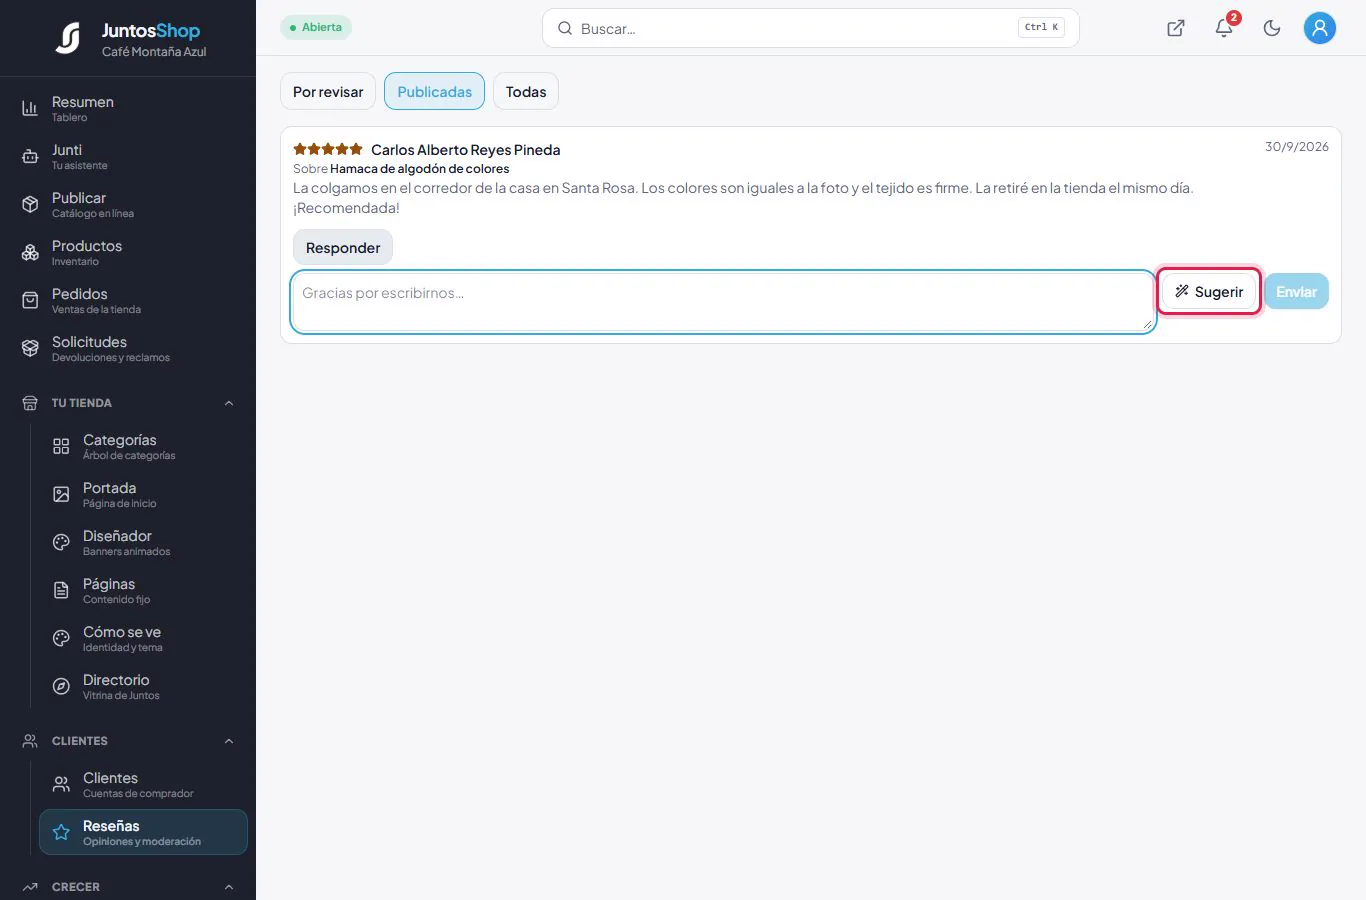Click the Reseñas star icon
The height and width of the screenshot is (900, 1366).
pyautogui.click(x=61, y=832)
